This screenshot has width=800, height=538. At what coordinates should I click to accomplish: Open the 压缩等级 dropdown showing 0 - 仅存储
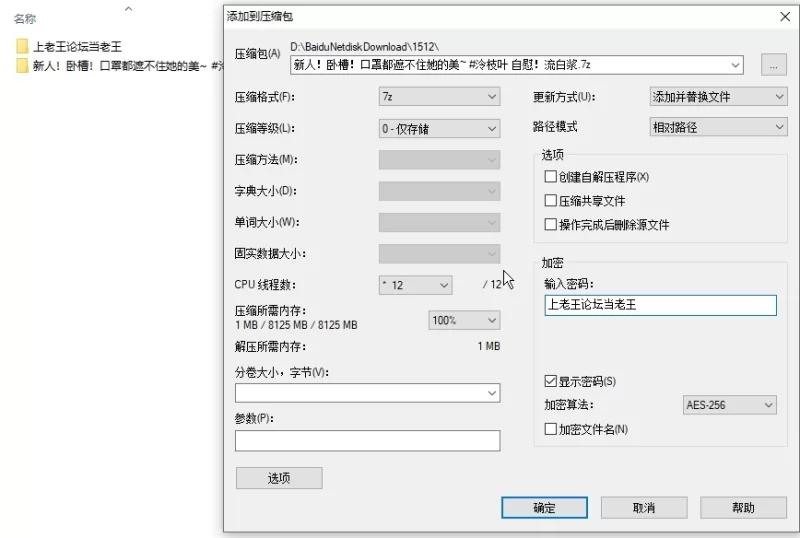click(x=439, y=129)
